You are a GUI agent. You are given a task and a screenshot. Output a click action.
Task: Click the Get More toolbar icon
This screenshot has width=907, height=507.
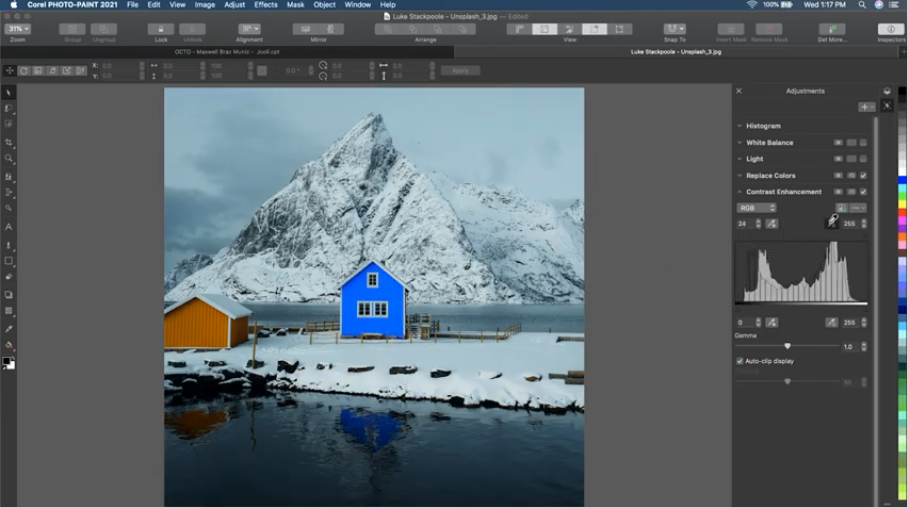832,30
